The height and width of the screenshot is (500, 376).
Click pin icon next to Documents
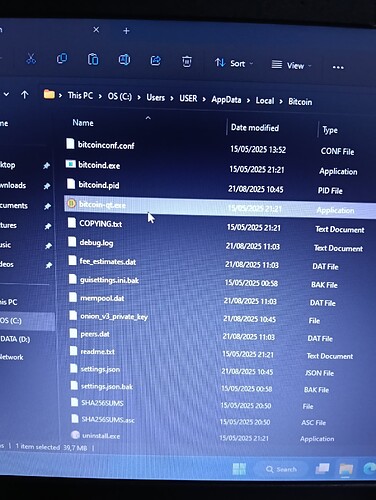(x=48, y=206)
